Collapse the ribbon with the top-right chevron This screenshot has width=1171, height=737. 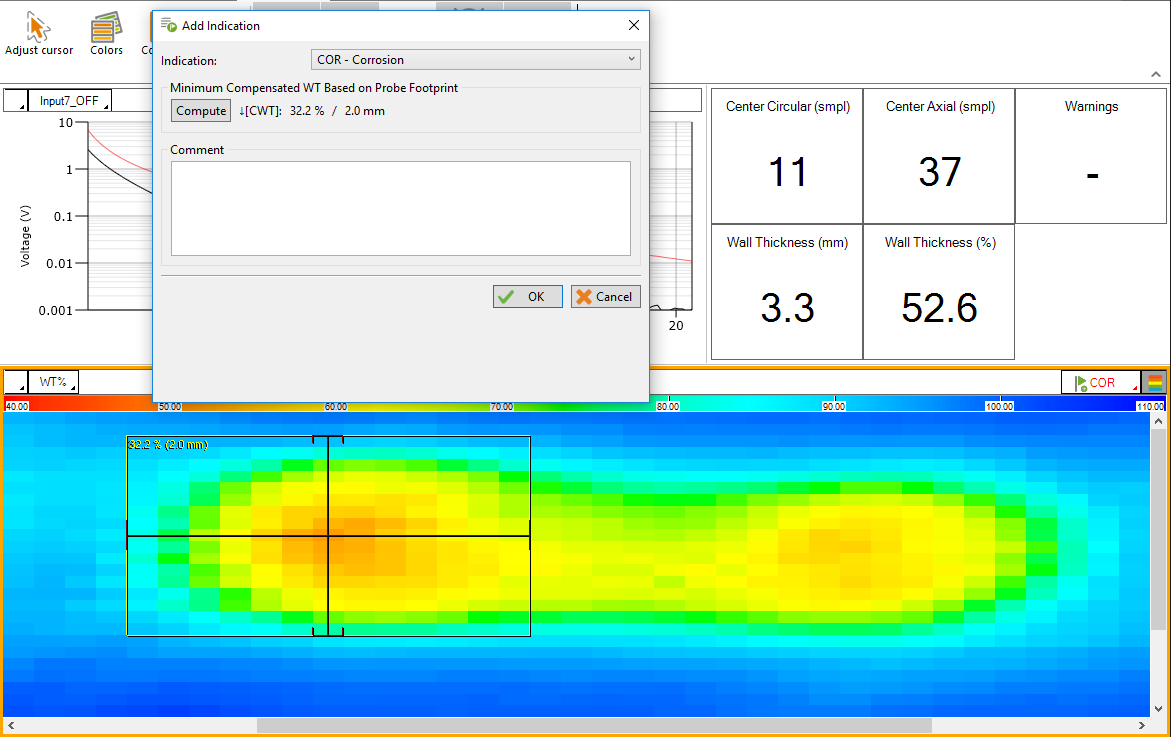tap(1155, 75)
